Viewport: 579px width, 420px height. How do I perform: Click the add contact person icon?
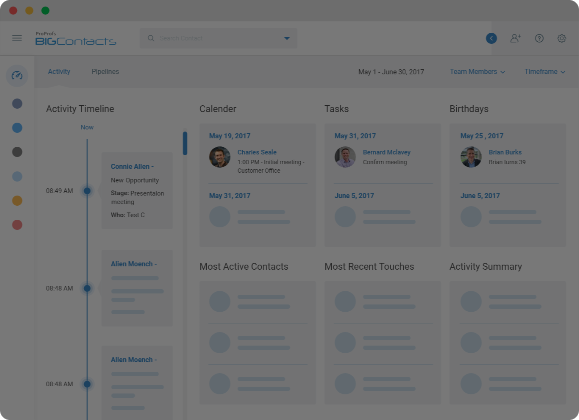tap(515, 38)
